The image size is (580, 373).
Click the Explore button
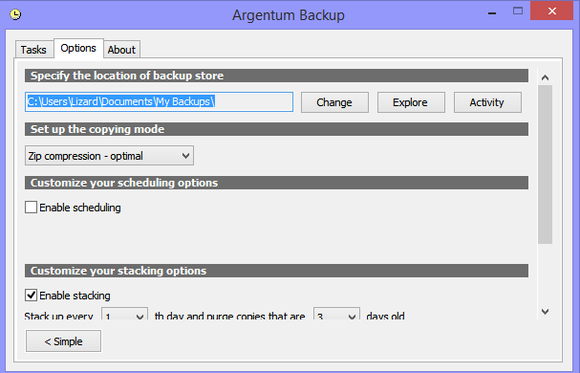point(411,103)
